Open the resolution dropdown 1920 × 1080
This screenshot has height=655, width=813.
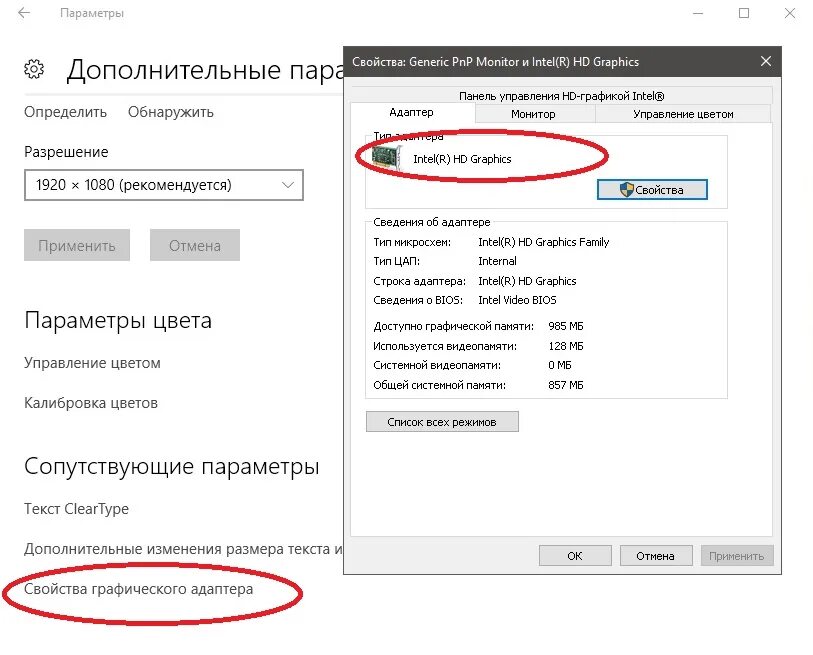click(164, 185)
